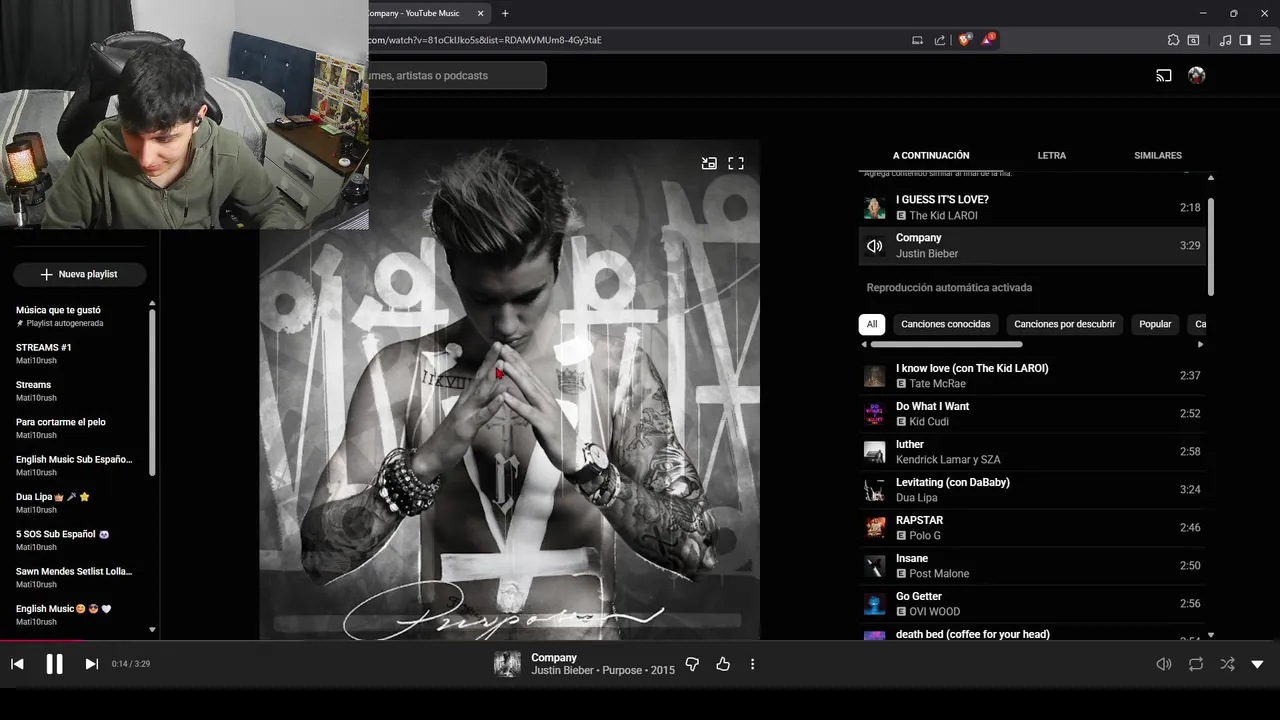Click the media control music-note icon
The width and height of the screenshot is (1280, 720).
pyautogui.click(x=1225, y=40)
